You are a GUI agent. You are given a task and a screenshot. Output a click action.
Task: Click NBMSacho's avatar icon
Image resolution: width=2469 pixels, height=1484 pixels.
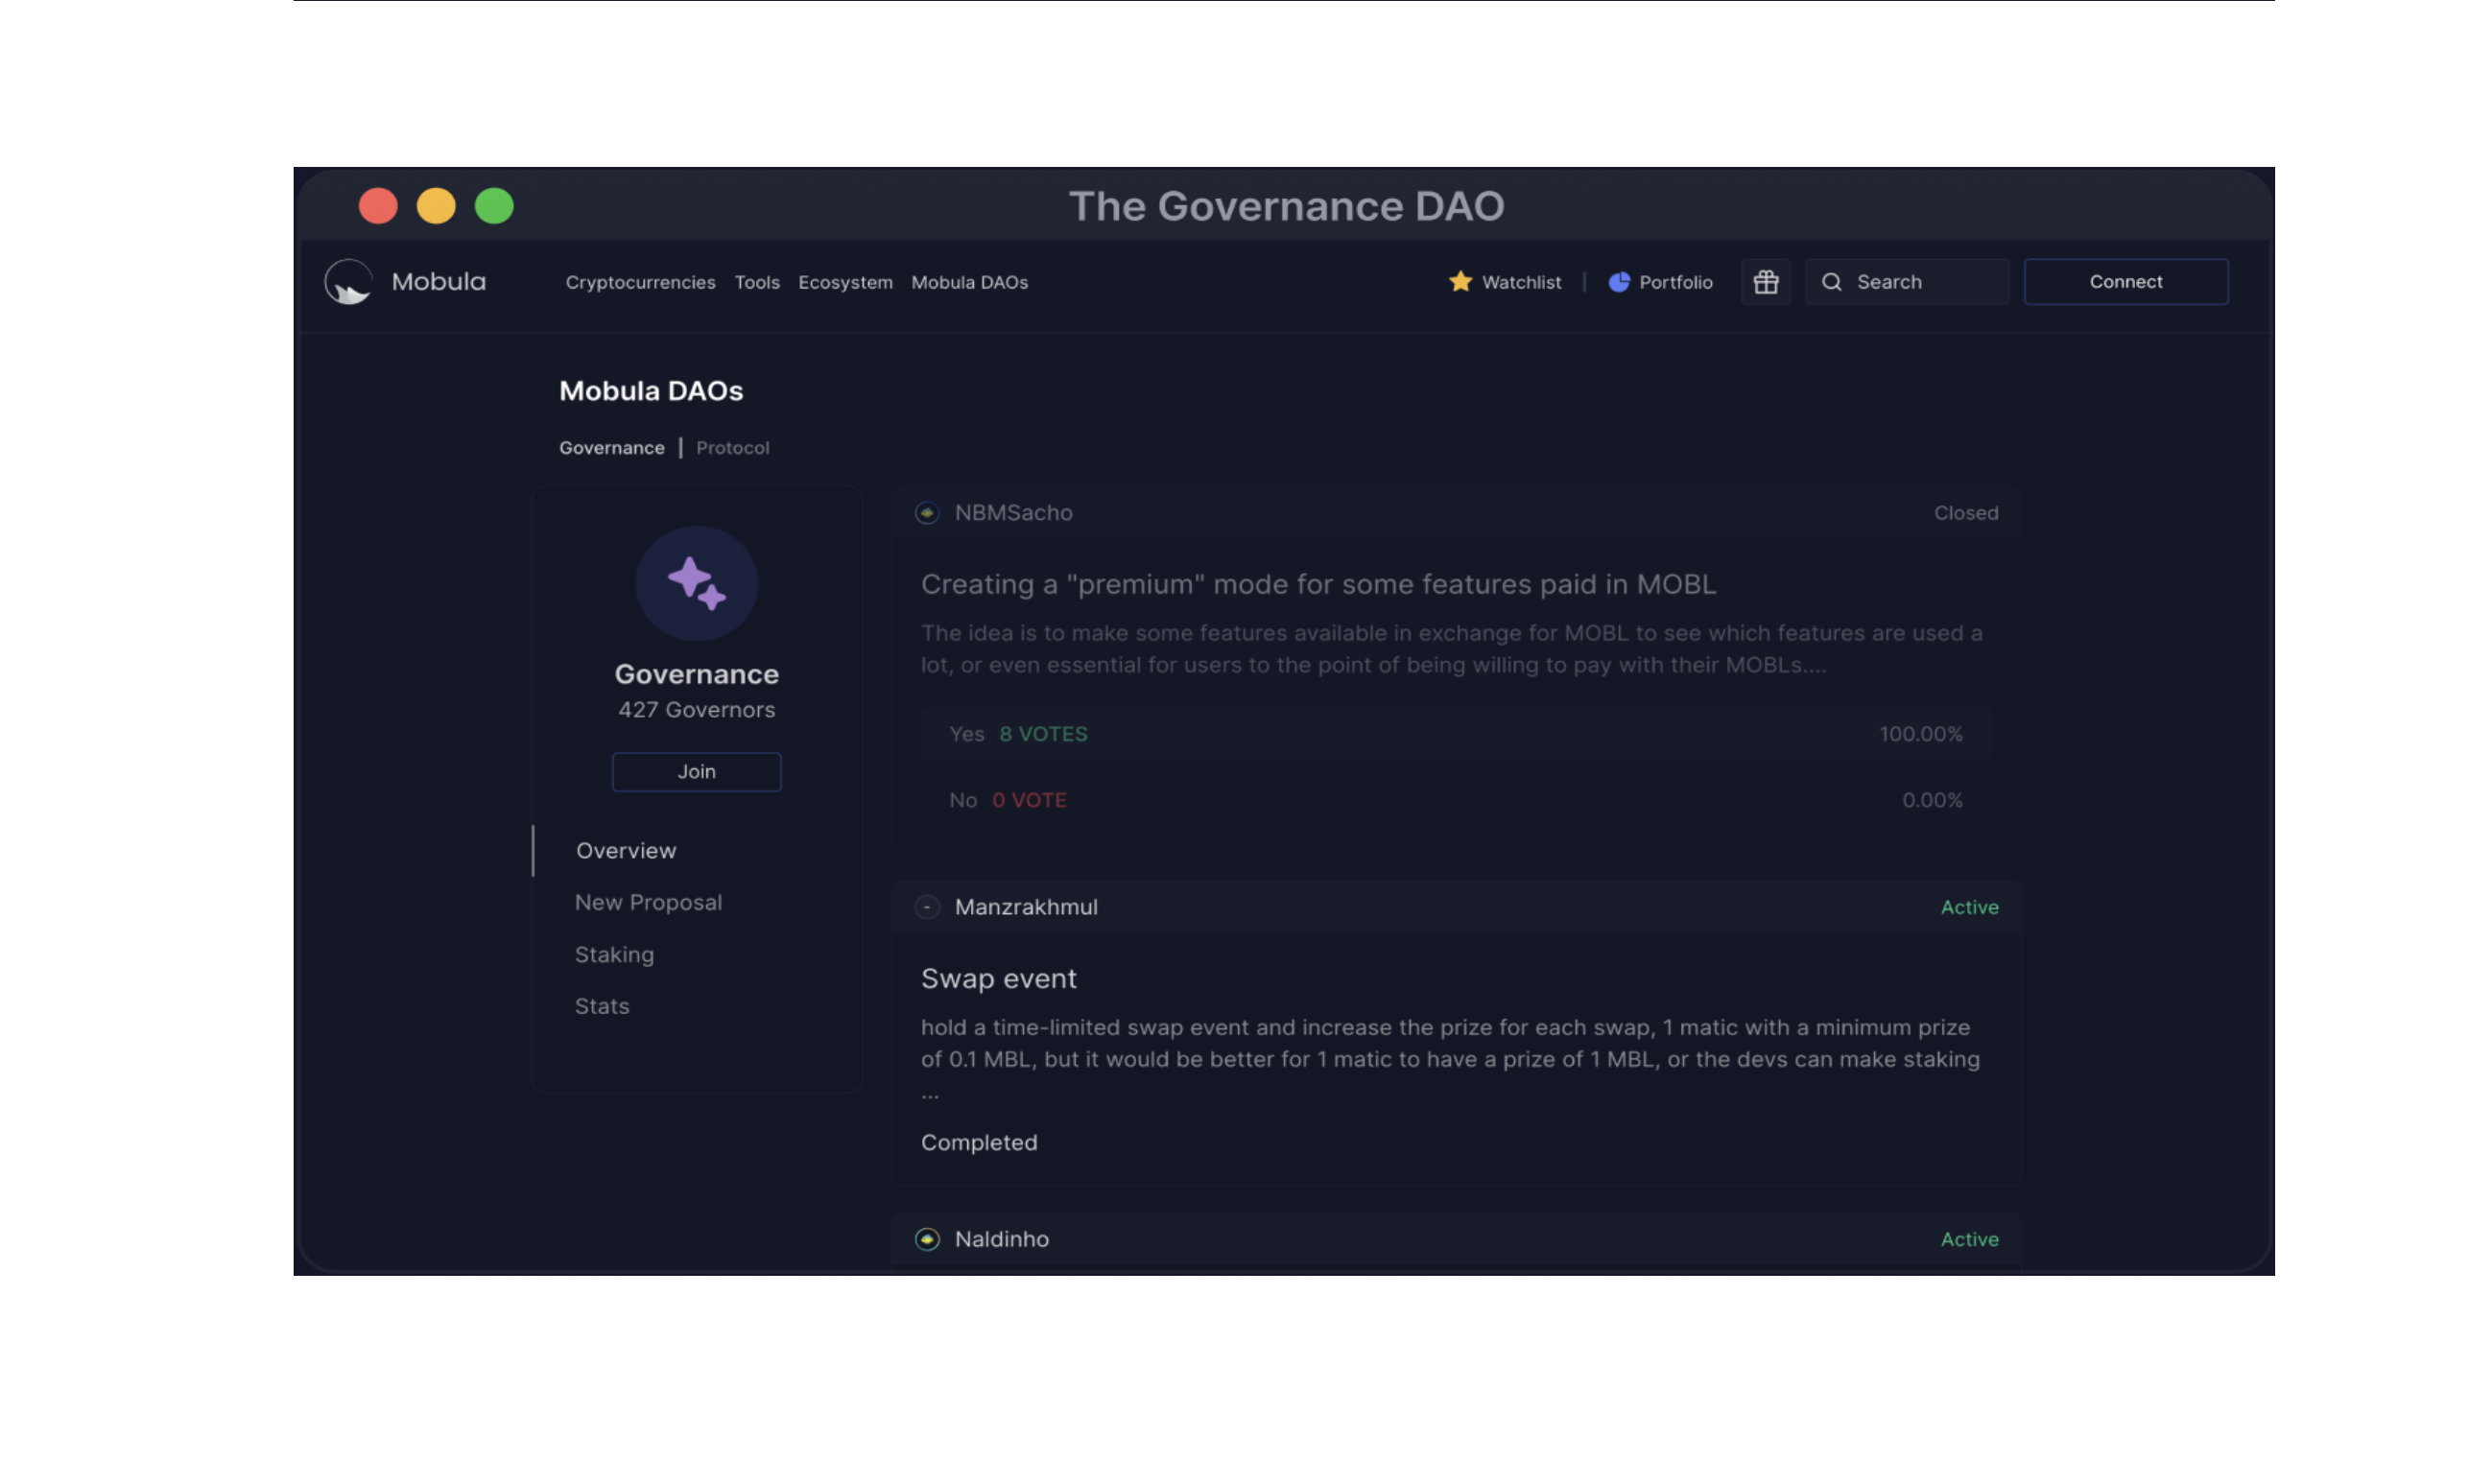927,513
